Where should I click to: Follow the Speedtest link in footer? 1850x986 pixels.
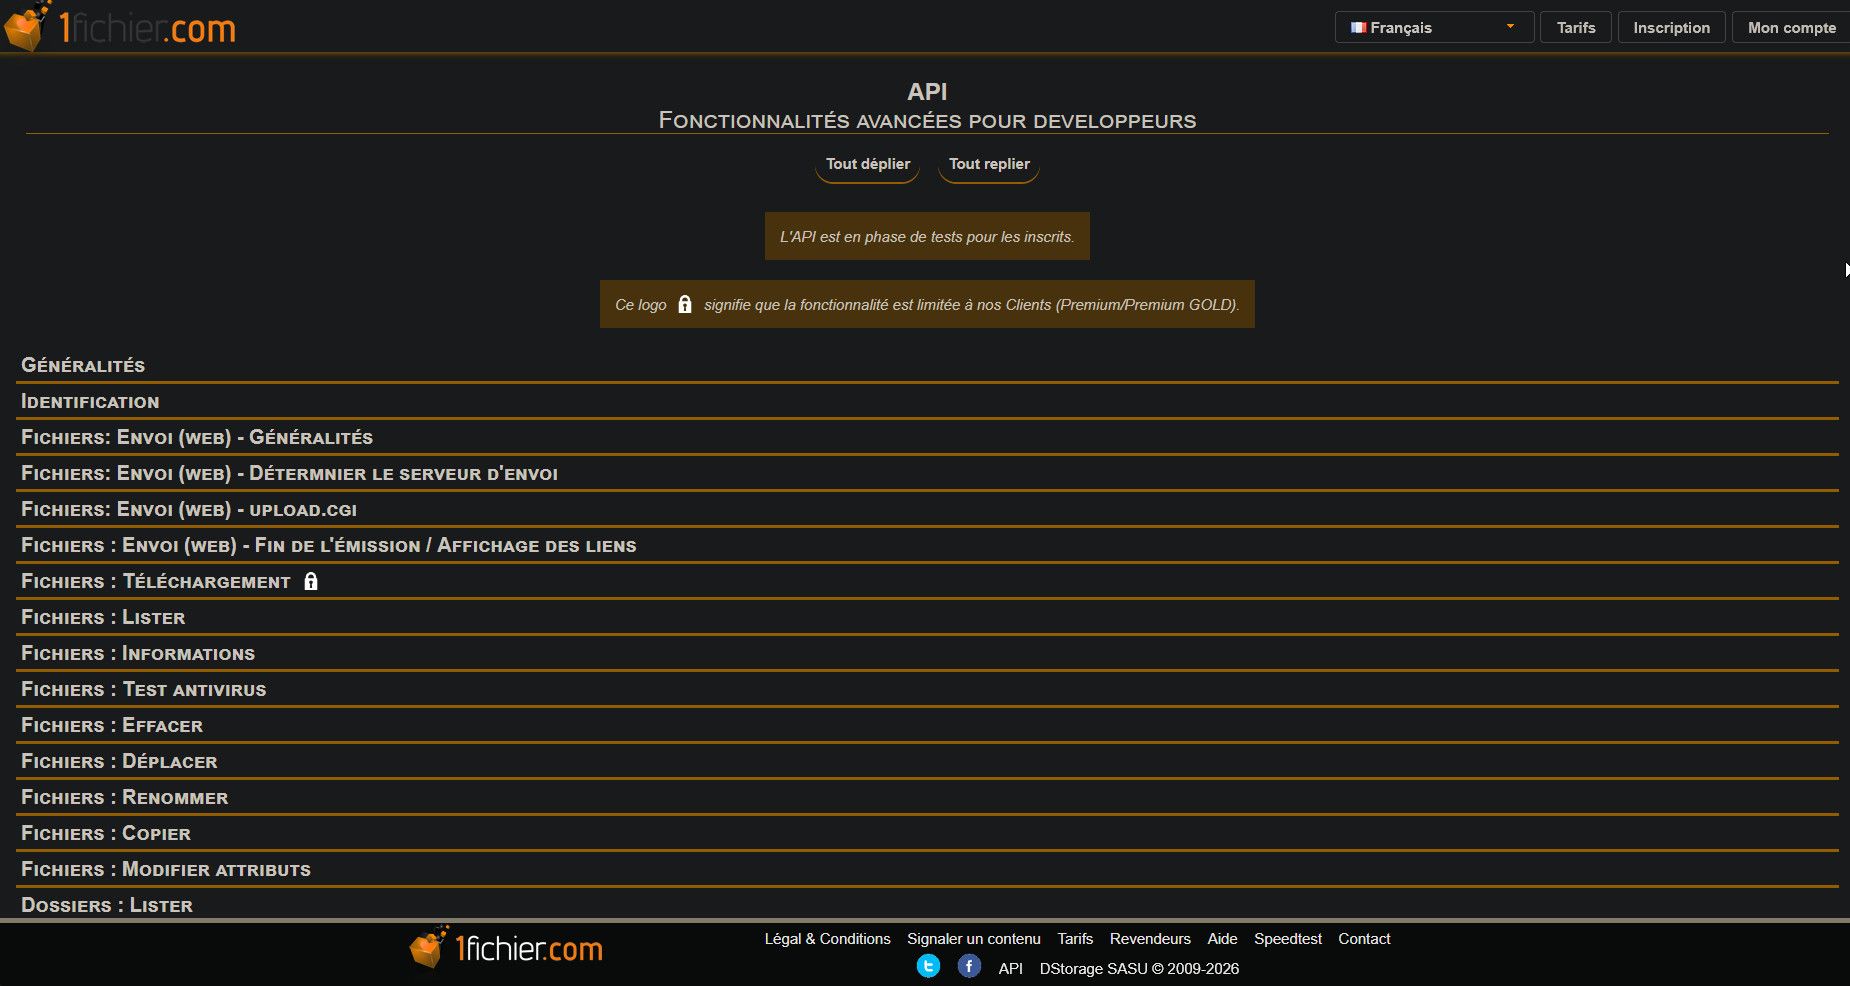tap(1287, 939)
